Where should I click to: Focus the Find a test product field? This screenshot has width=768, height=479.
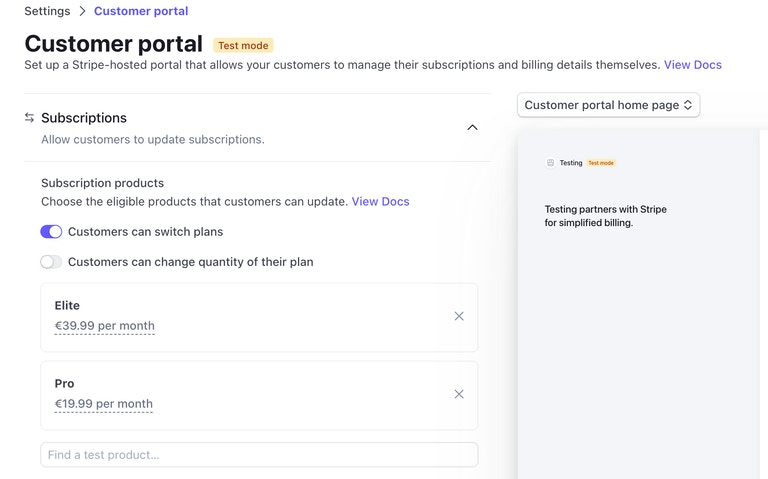point(259,455)
